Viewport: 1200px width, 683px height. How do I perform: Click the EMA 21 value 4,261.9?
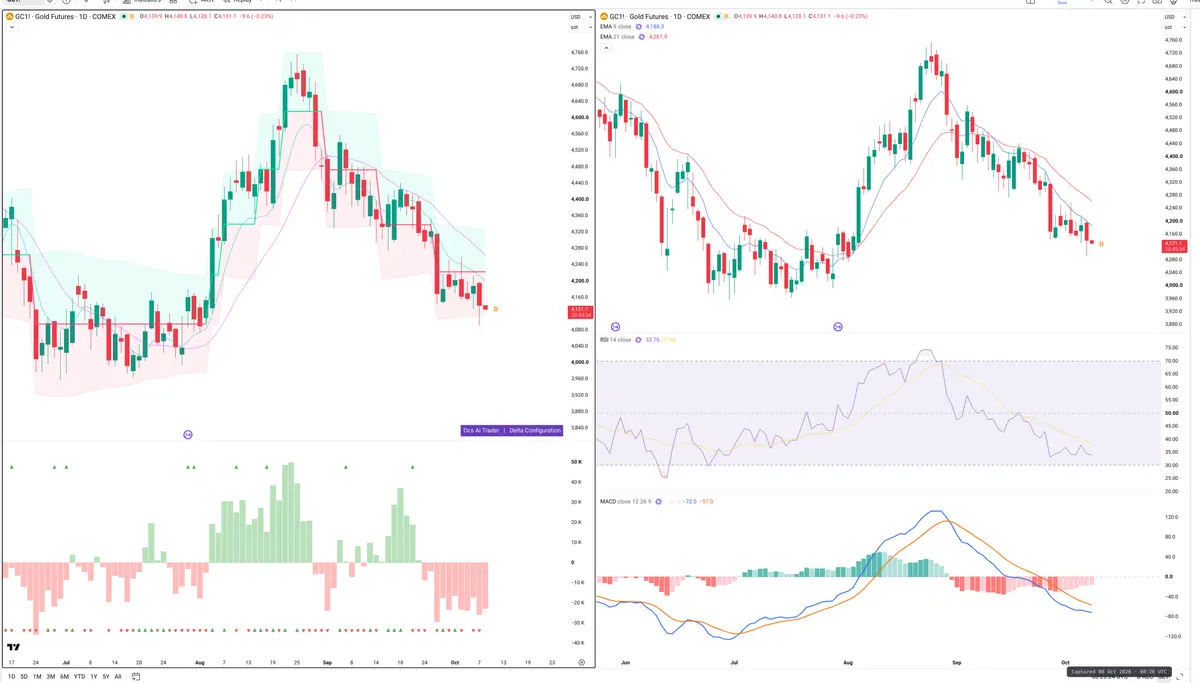(x=658, y=37)
